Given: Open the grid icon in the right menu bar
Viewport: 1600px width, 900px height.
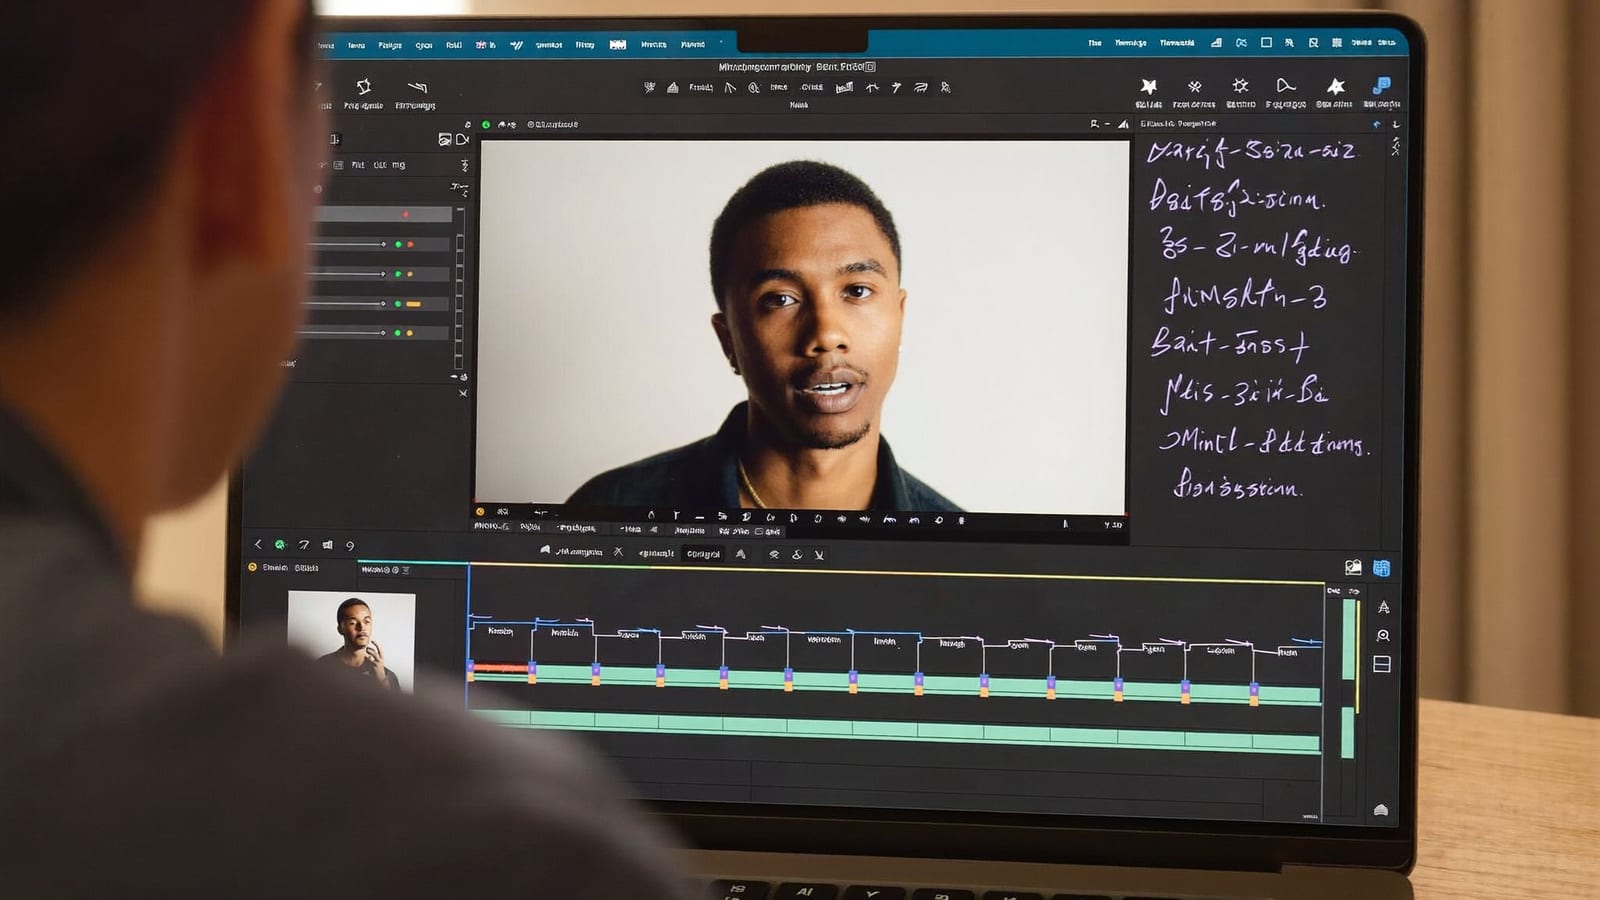Looking at the screenshot, I should pos(1337,43).
